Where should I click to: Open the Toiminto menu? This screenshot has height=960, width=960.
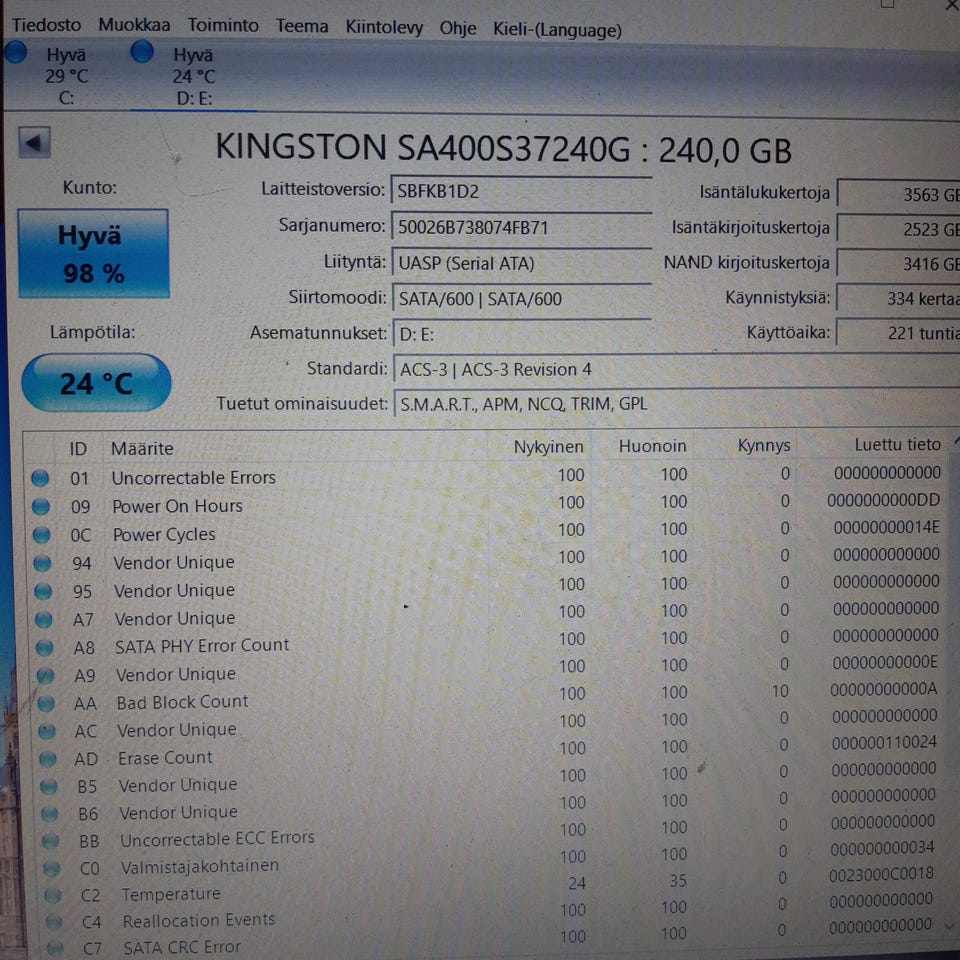pos(223,26)
